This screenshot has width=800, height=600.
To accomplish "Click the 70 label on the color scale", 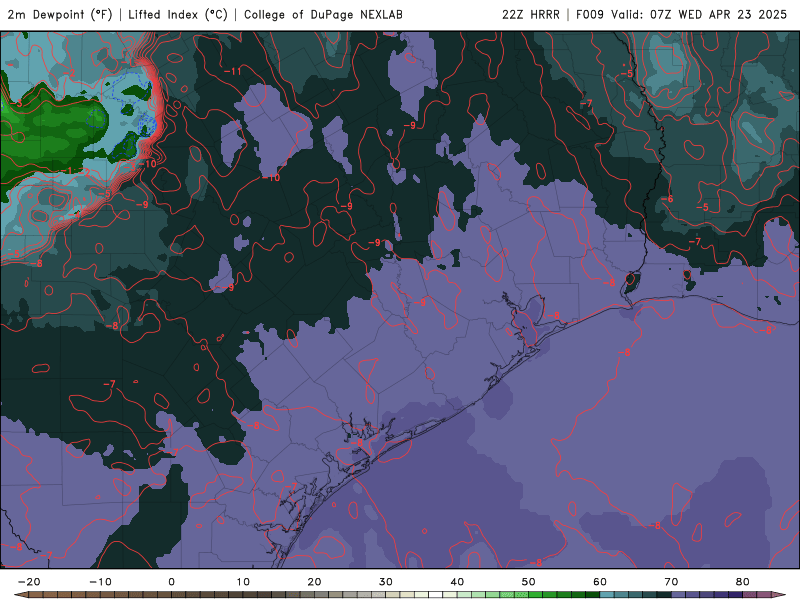I will [x=671, y=582].
